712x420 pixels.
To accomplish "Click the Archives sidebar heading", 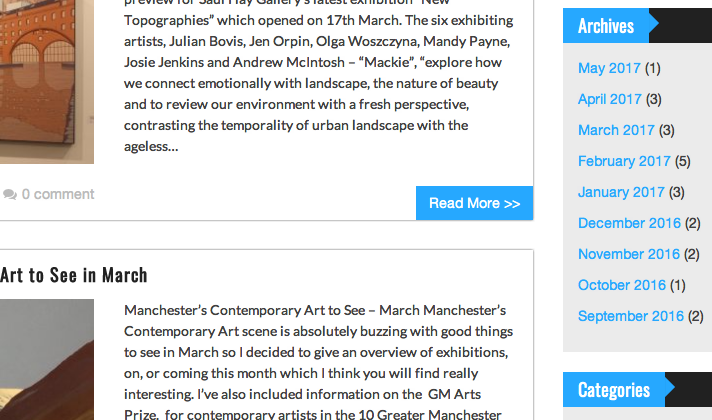I will (x=606, y=26).
